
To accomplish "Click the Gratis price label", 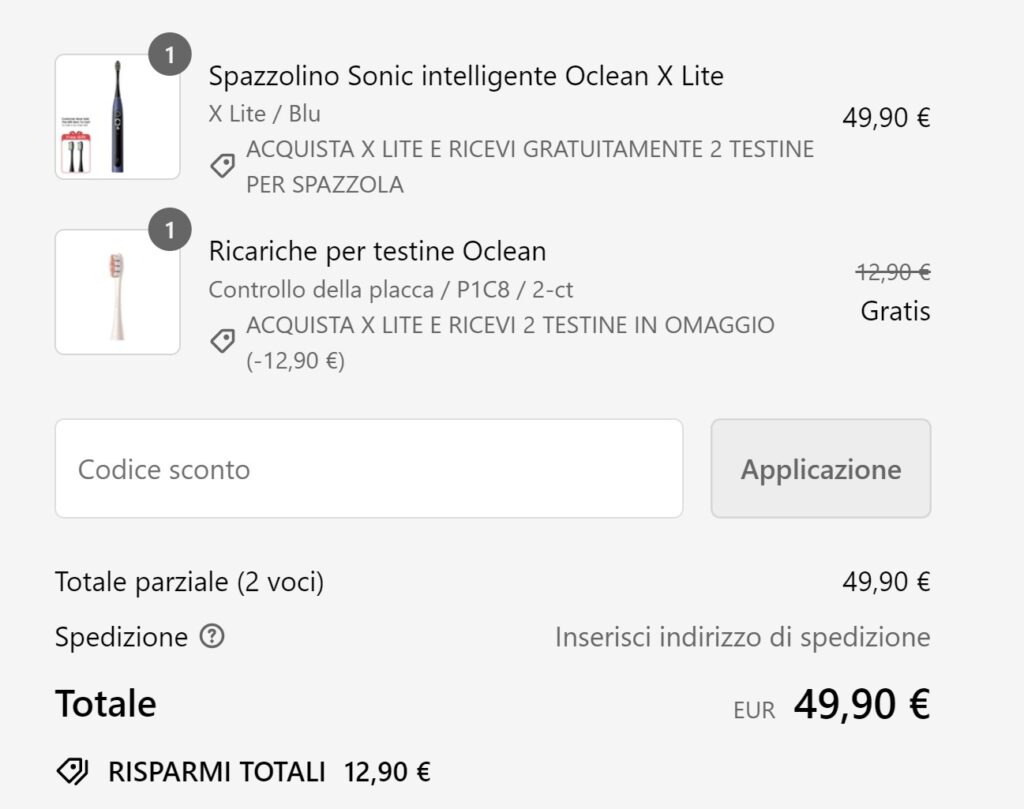I will pyautogui.click(x=895, y=311).
